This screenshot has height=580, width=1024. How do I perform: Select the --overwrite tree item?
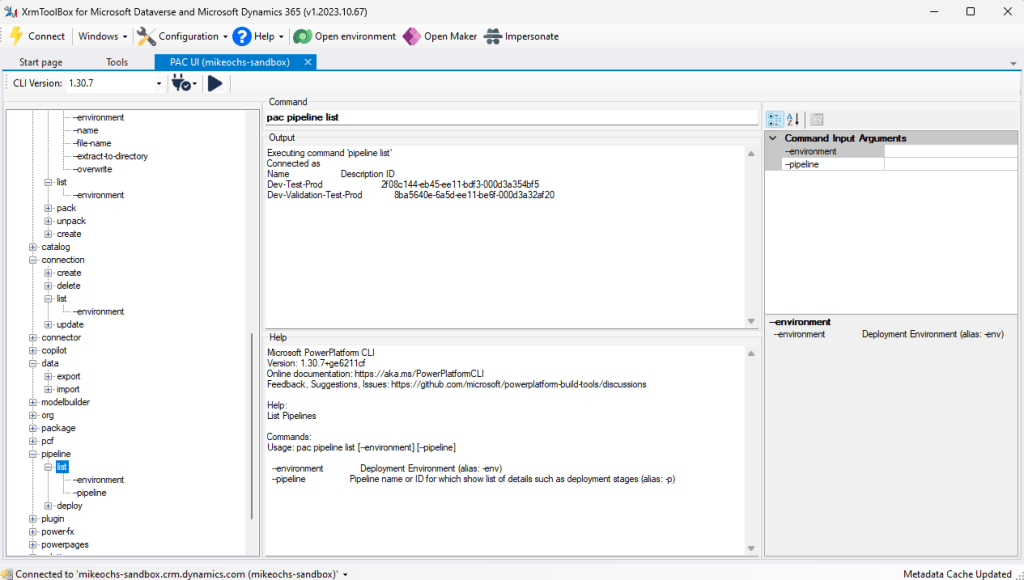[93, 169]
